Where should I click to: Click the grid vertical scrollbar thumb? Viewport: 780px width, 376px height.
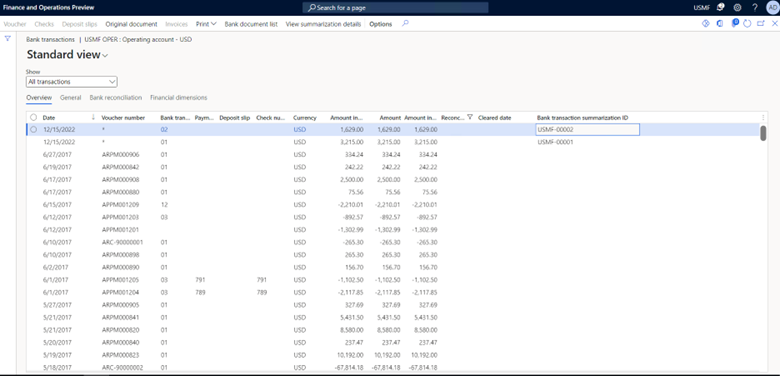[x=763, y=133]
